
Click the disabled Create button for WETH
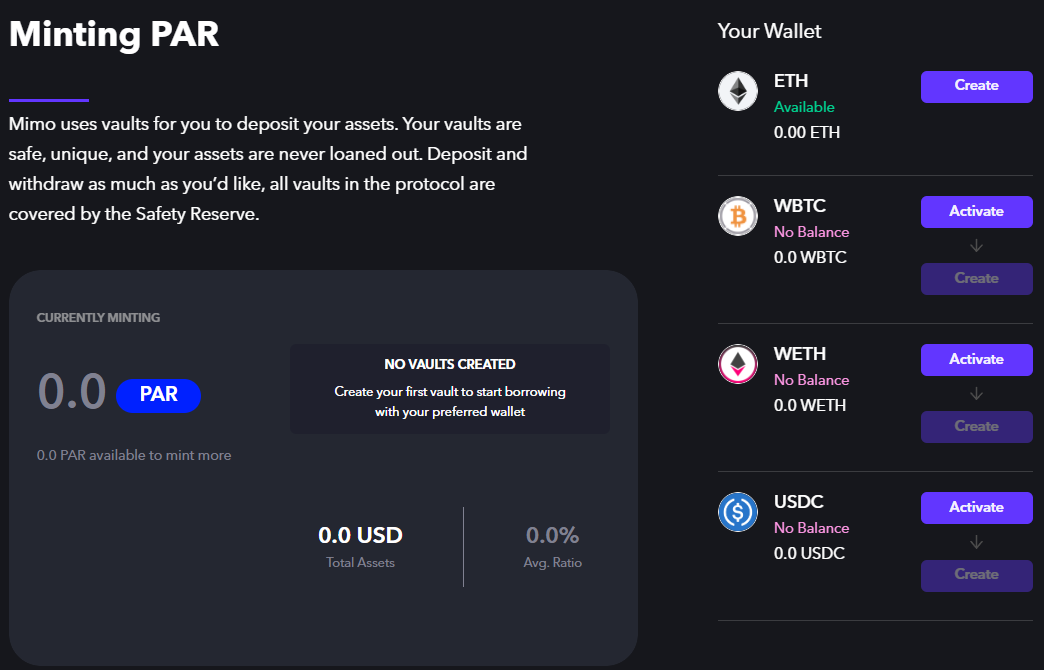(x=977, y=426)
